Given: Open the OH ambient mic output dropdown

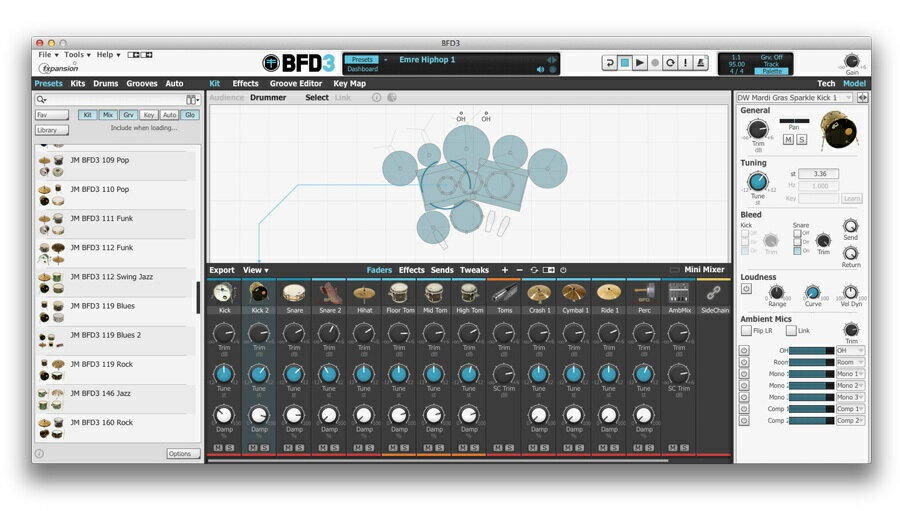Looking at the screenshot, I should click(x=849, y=350).
